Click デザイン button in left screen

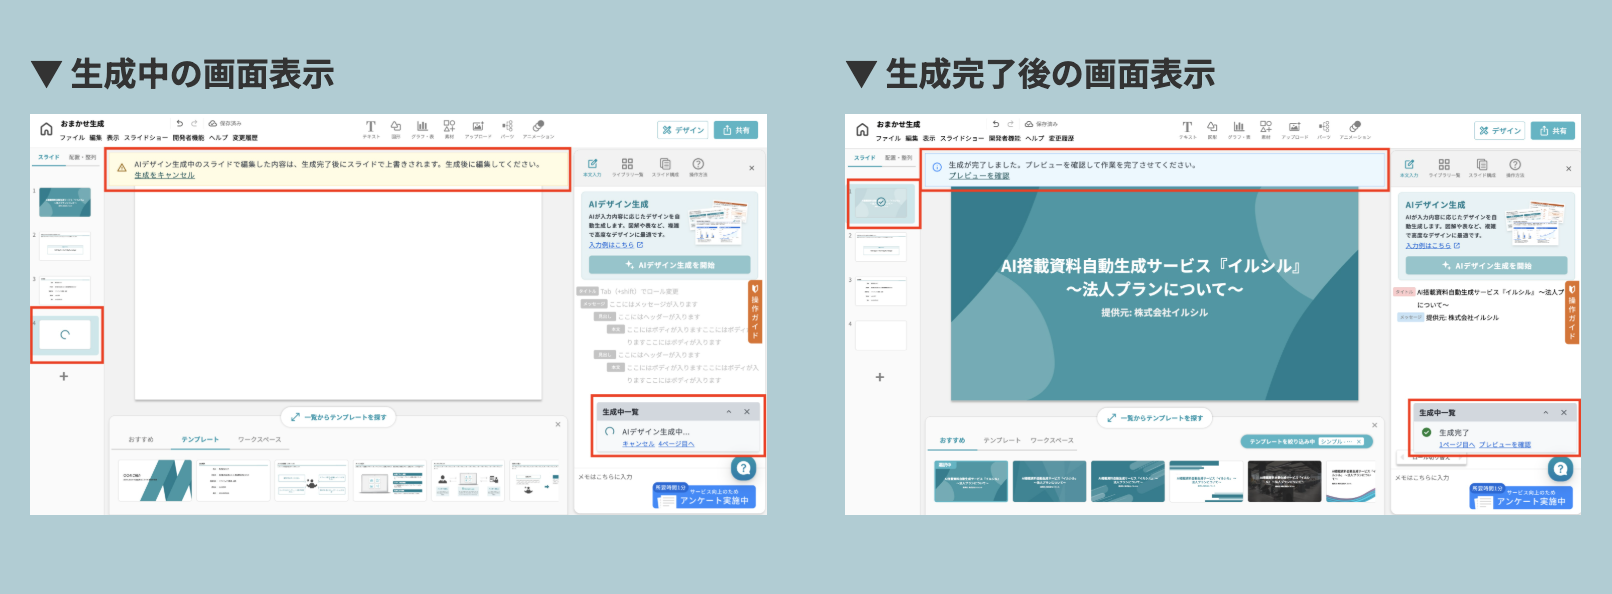[683, 130]
